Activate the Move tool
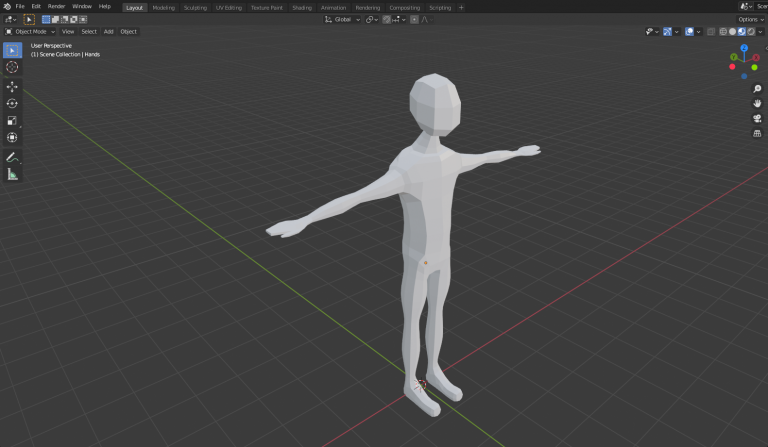 [12, 87]
